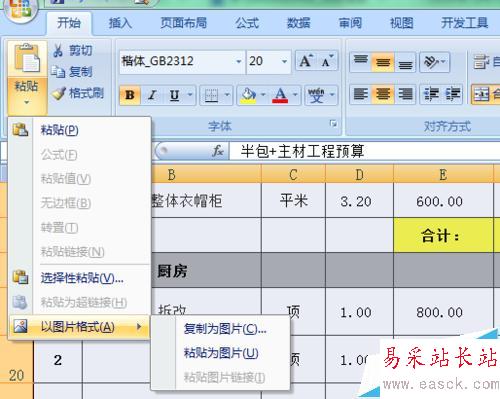The image size is (500, 399).
Task: Select the 厨房 section header cell
Action: pos(206,271)
